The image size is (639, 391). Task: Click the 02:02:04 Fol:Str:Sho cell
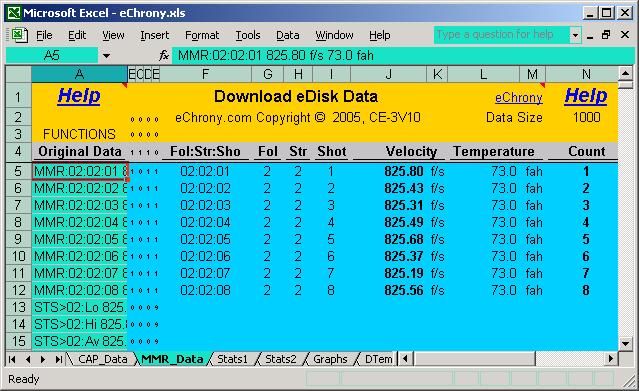click(x=205, y=222)
